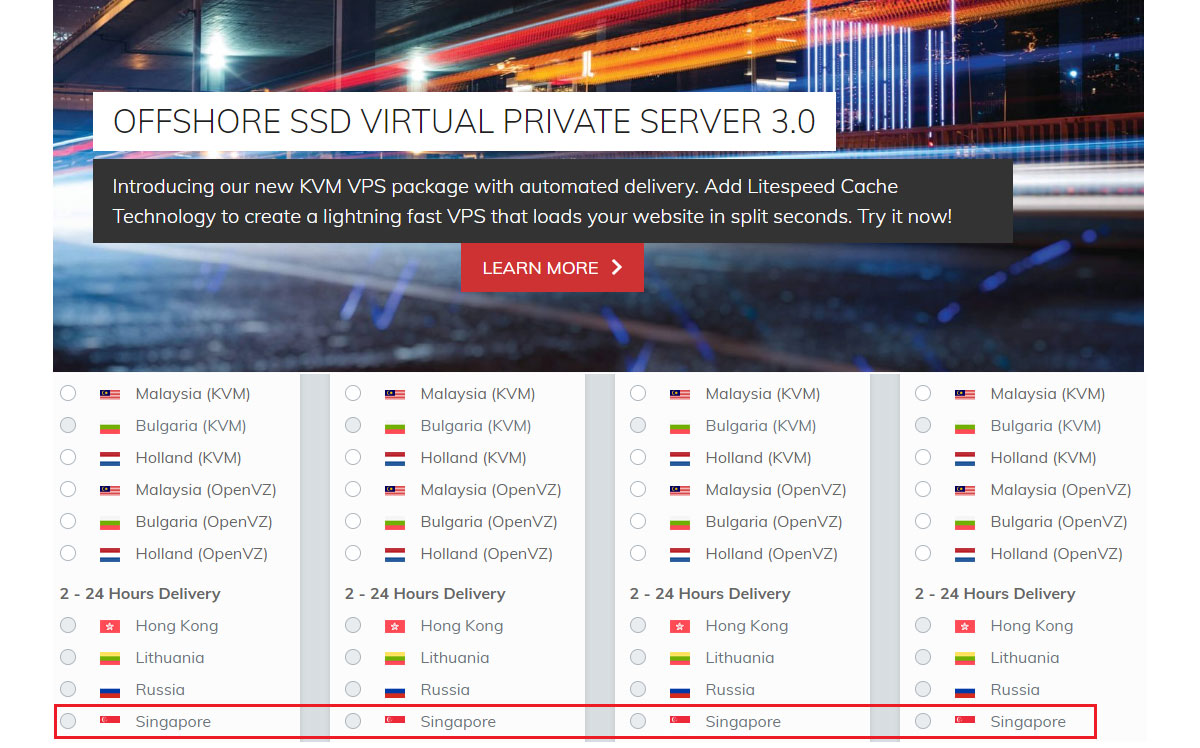Click '2 - 24 Hours Delivery' in third column
The image size is (1200, 748).
(710, 594)
